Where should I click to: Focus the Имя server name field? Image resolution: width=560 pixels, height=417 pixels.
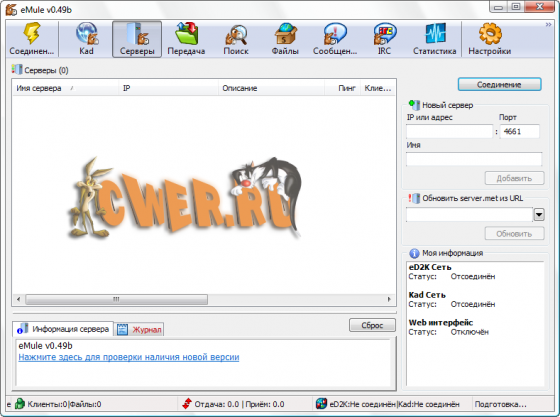(x=474, y=159)
